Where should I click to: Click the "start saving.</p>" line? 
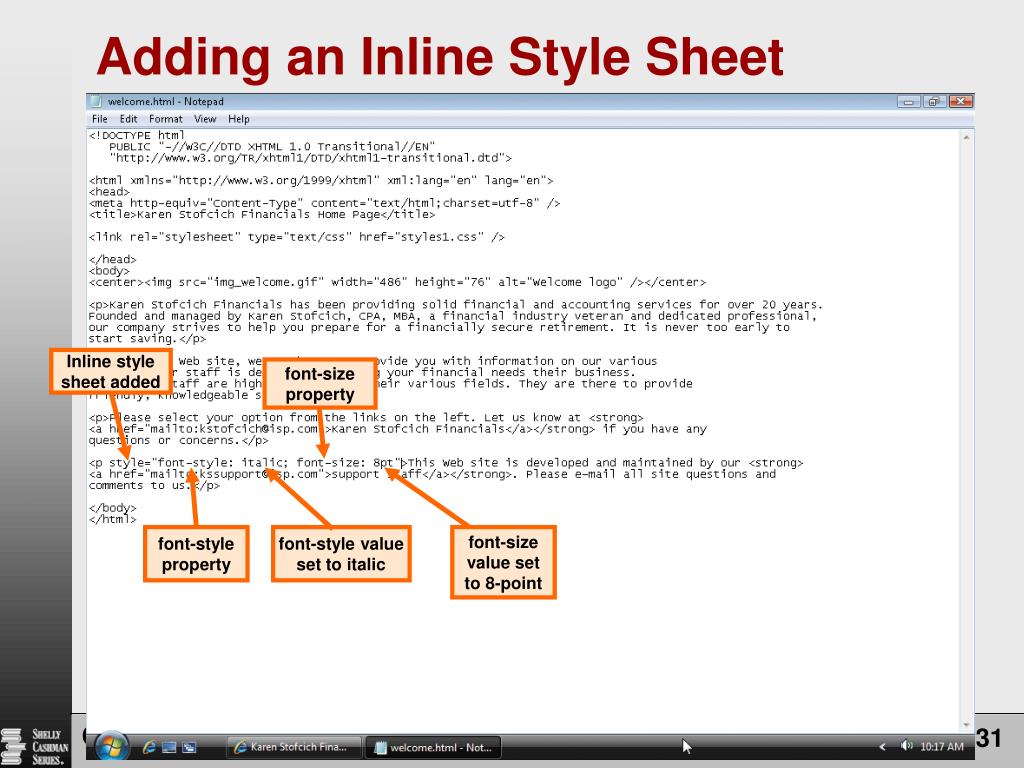coord(147,338)
